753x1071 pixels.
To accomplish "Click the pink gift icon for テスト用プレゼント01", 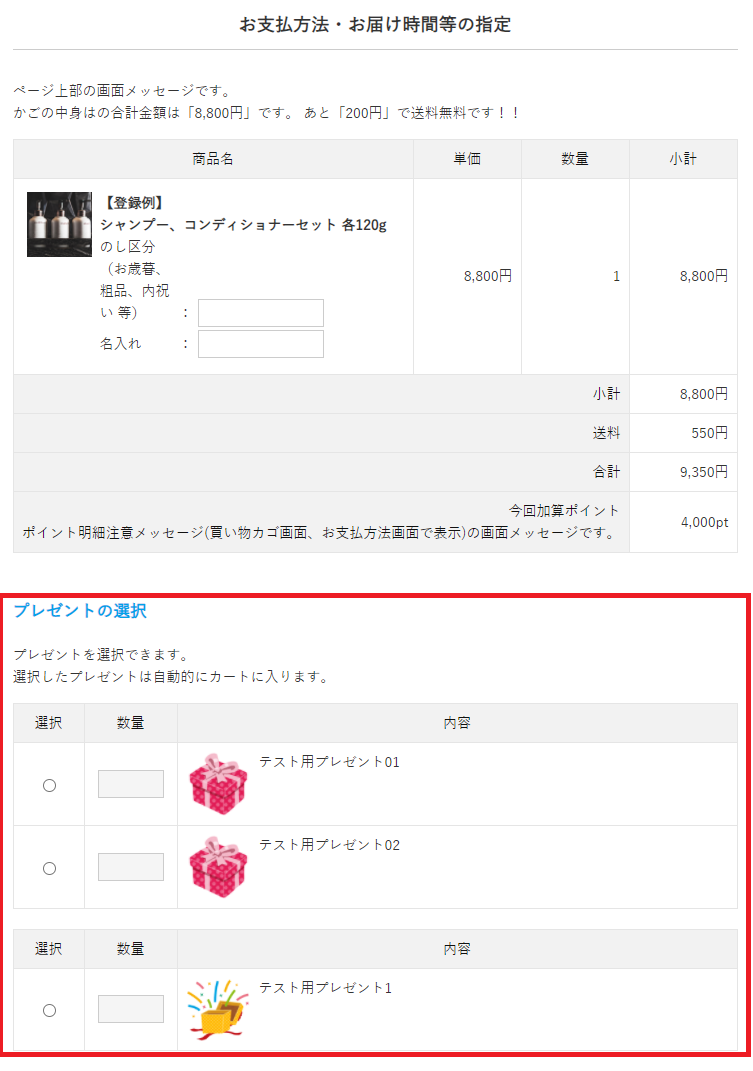I will point(217,784).
